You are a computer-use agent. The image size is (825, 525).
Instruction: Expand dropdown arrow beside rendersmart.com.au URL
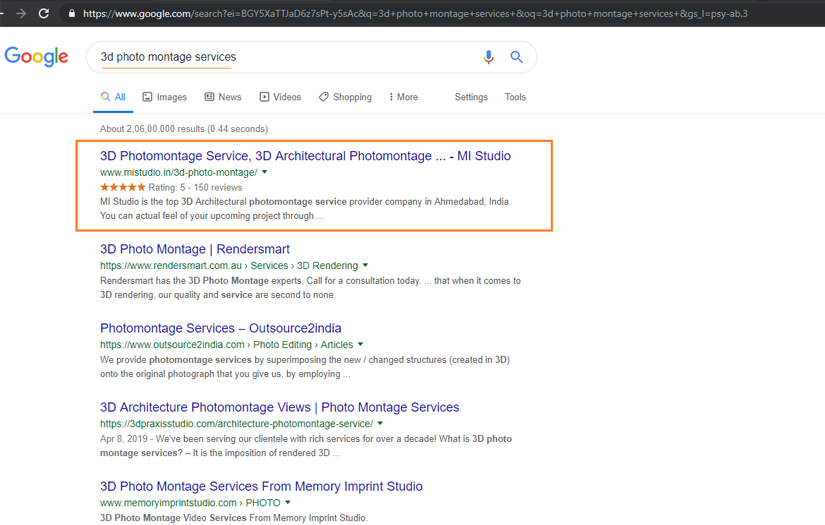click(365, 265)
